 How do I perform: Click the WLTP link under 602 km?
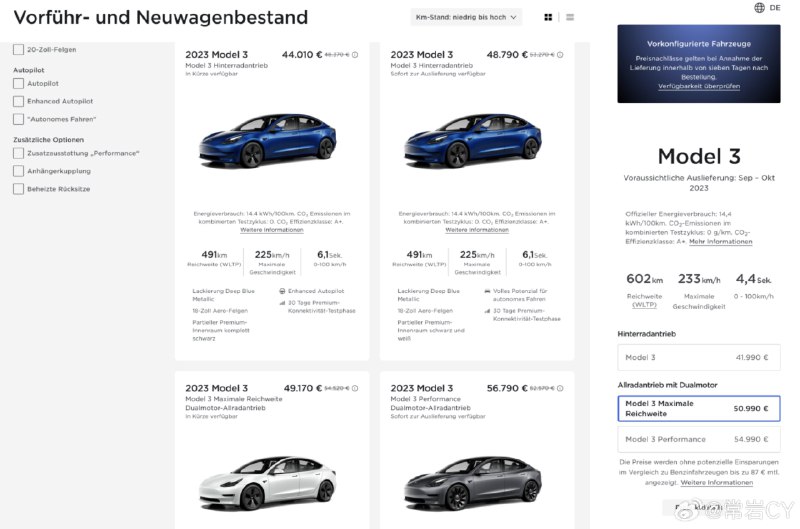pos(644,305)
